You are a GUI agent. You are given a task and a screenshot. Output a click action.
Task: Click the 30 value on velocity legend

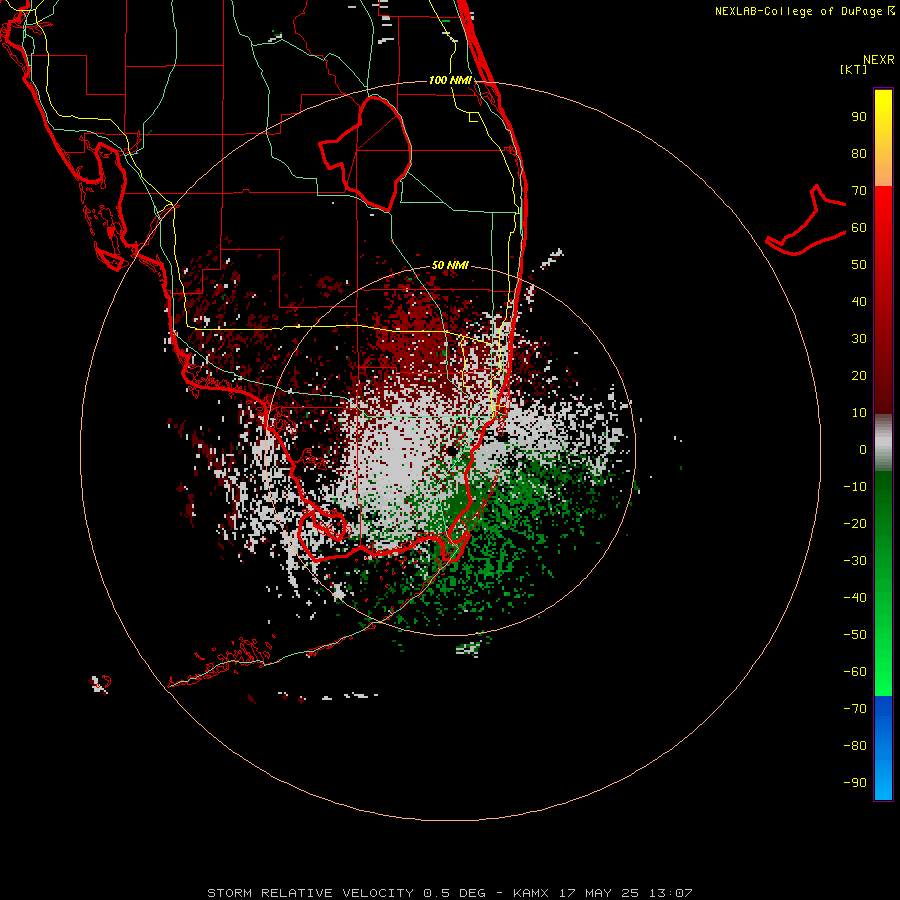pos(859,339)
